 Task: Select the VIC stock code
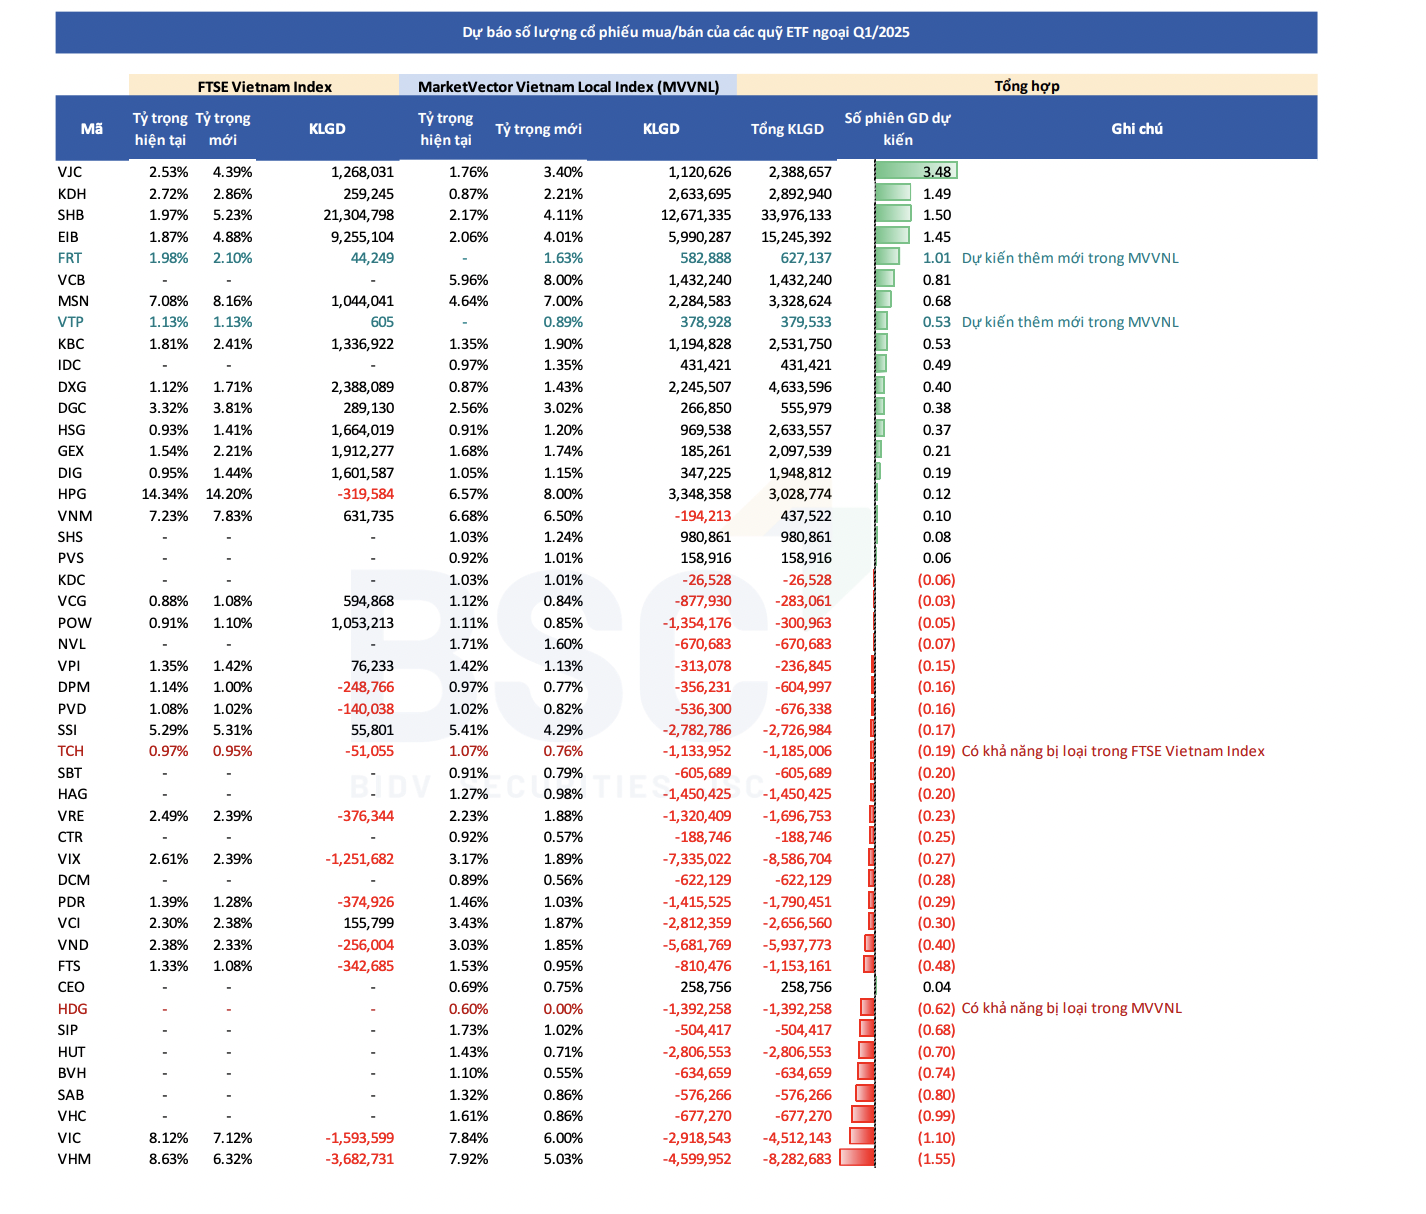[x=69, y=1138]
